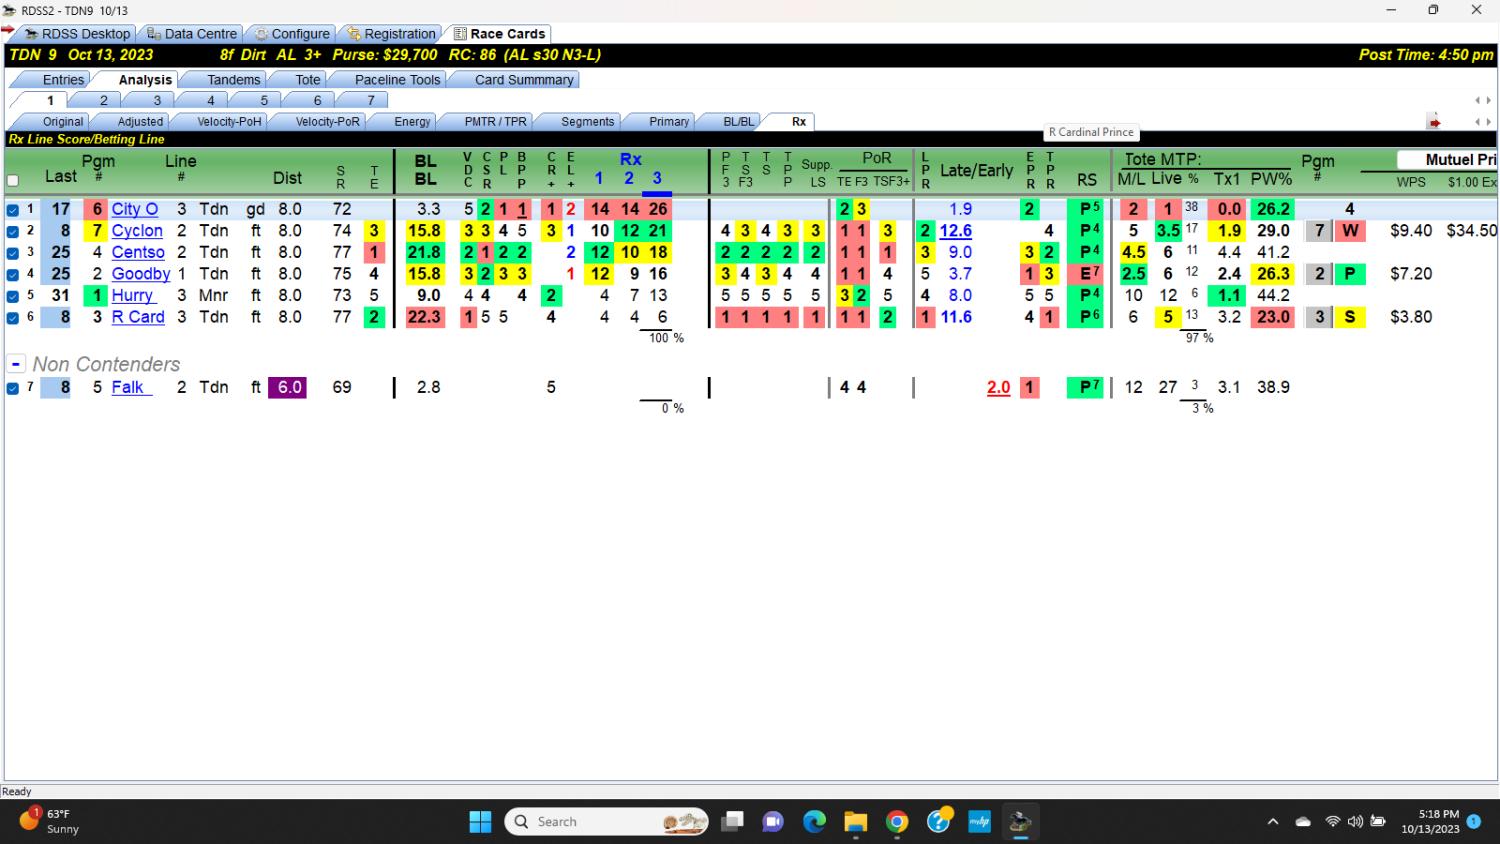The height and width of the screenshot is (844, 1500).
Task: Toggle the checkbox on row 4 Goodby
Action: point(13,274)
